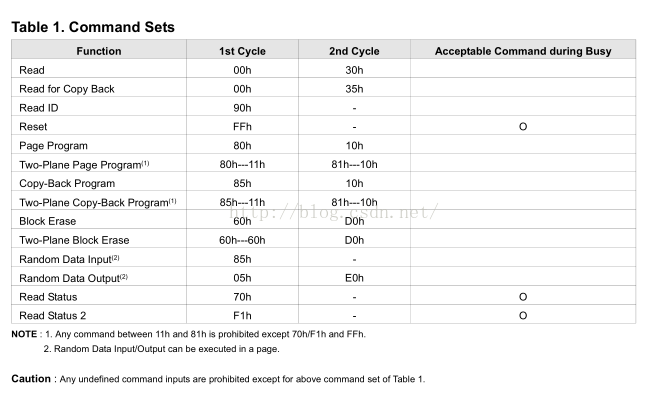Click the "Table 1. Command Sets" title
649x403 pixels.
(x=93, y=27)
